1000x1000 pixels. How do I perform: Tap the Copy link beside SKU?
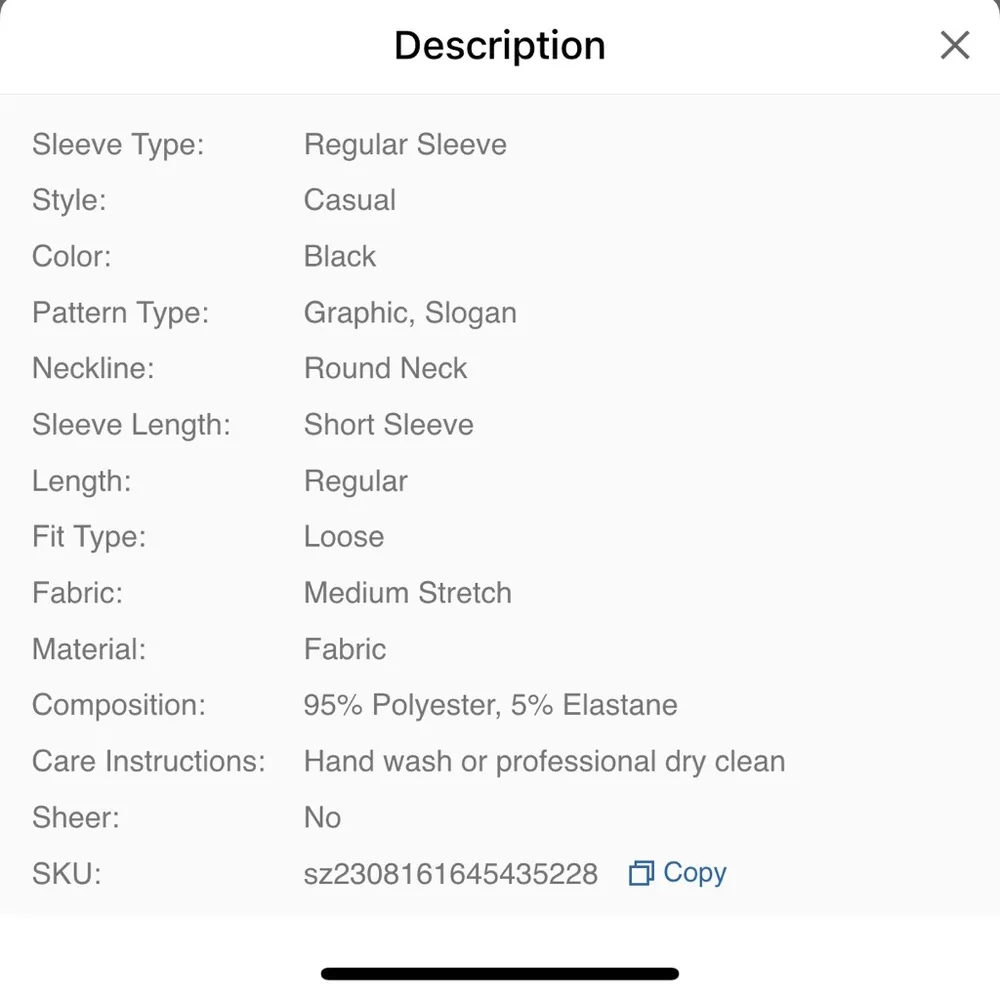[694, 873]
